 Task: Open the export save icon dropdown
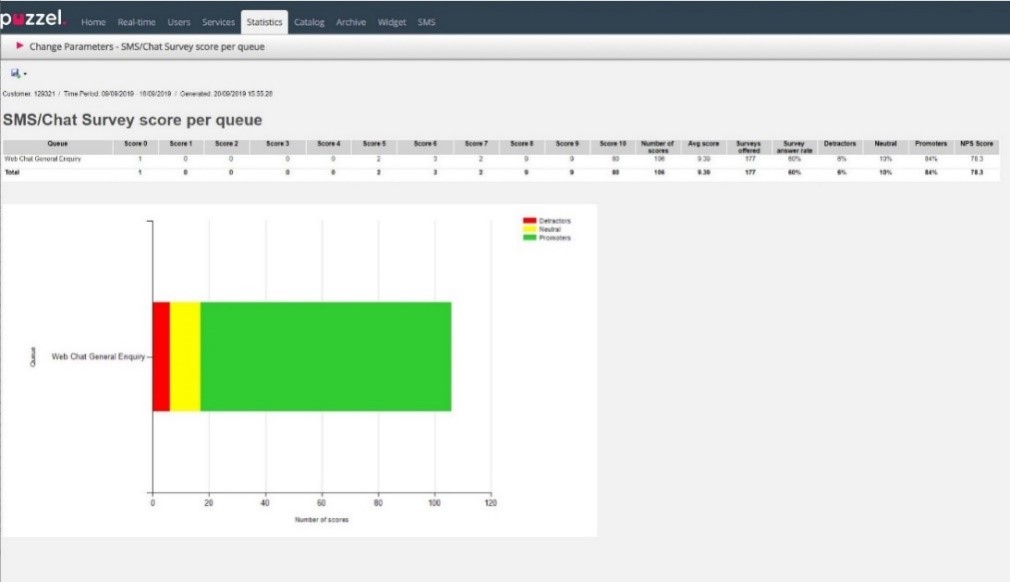(x=17, y=73)
